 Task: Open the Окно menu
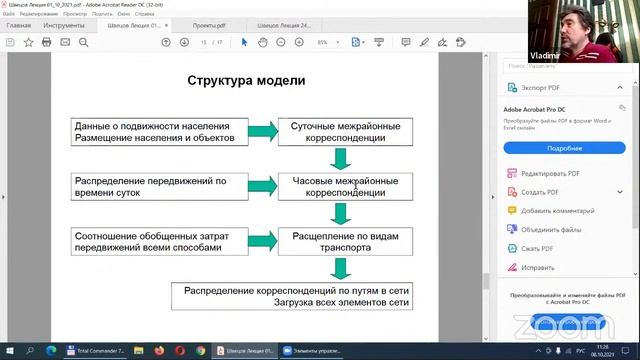[124, 14]
